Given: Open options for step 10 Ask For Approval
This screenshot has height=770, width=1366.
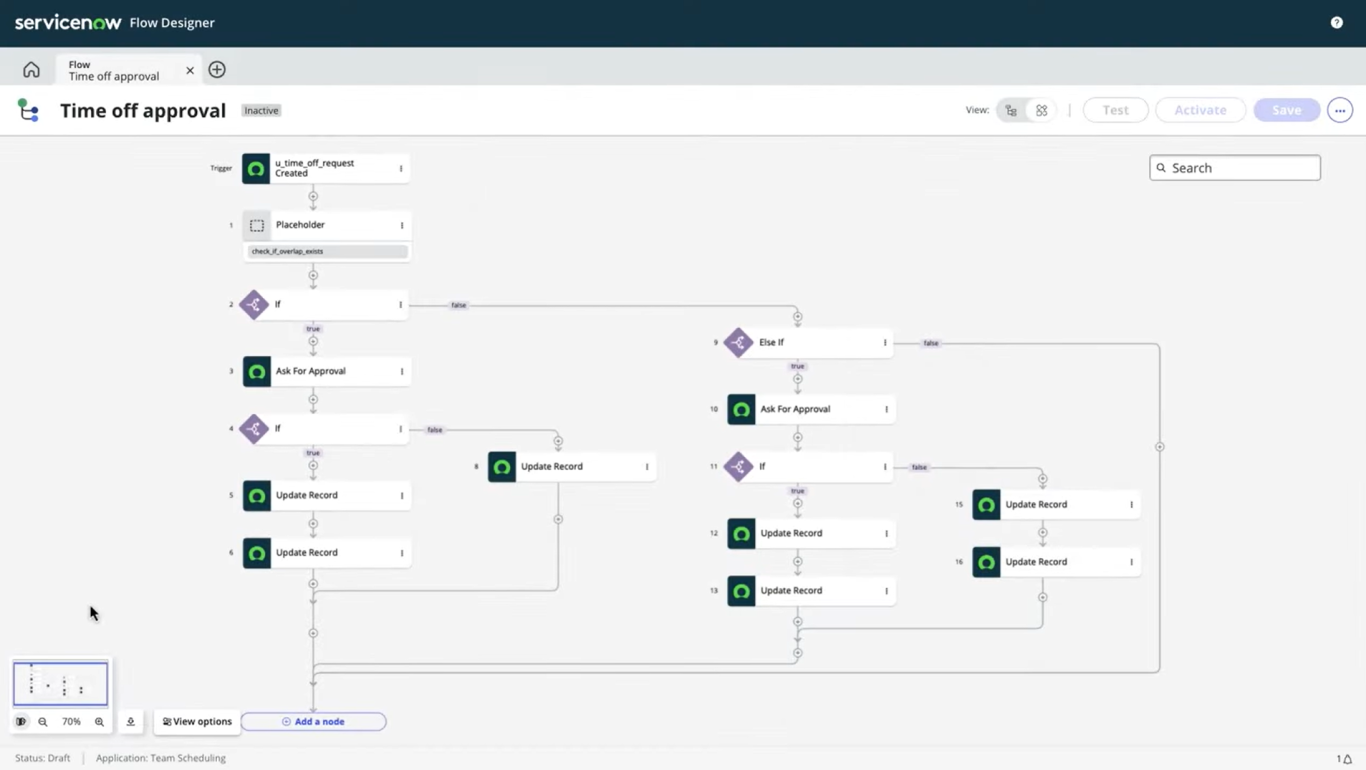Looking at the screenshot, I should click(886, 410).
